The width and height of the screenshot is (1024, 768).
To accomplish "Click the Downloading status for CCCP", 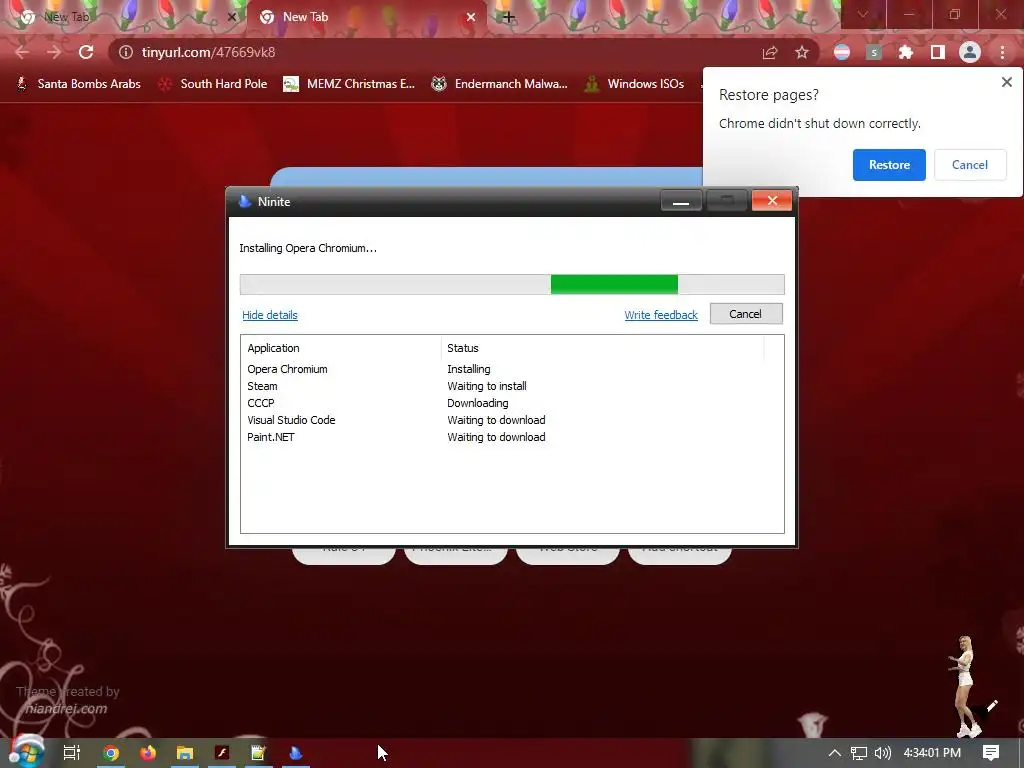I will tap(477, 403).
